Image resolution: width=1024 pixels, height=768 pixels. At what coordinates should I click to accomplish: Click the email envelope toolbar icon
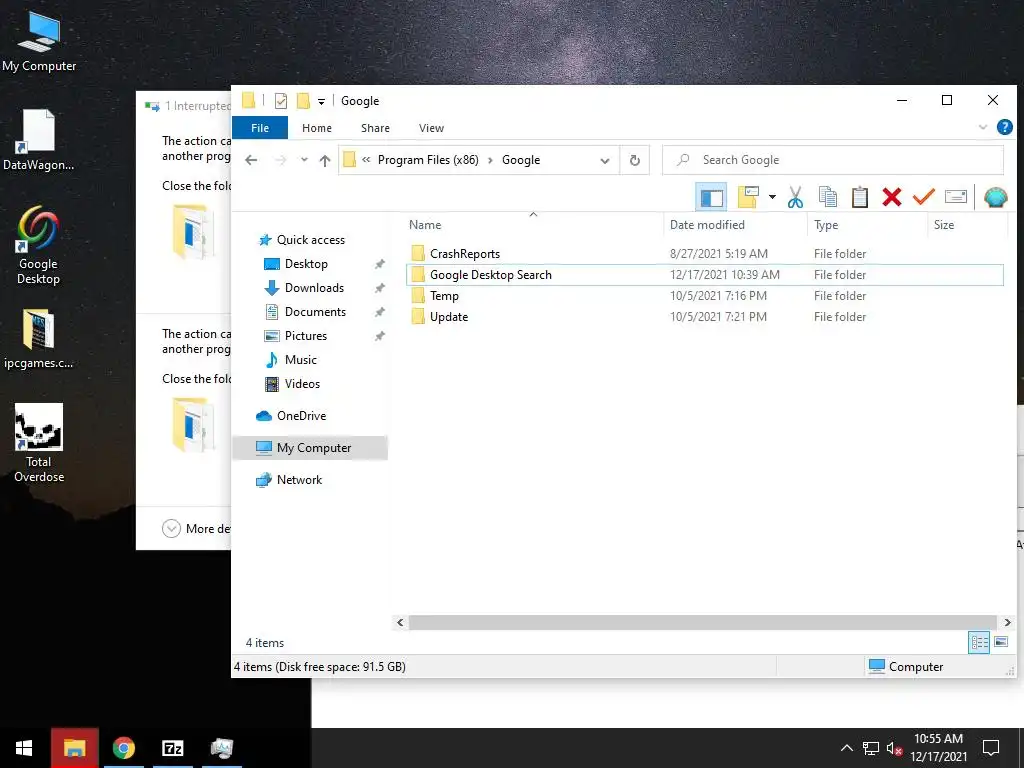(955, 197)
